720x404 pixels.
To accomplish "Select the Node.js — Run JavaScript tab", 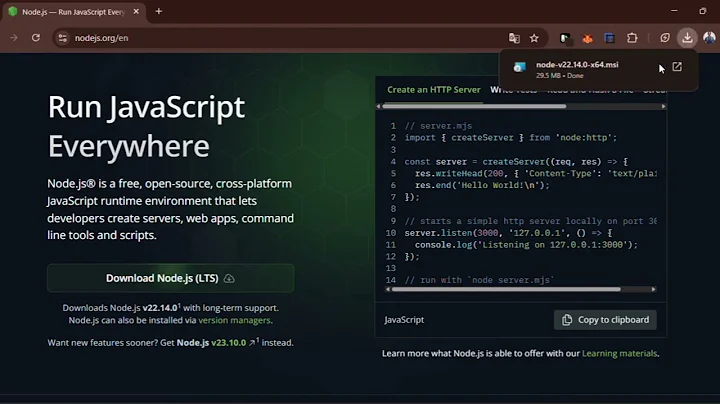I will (74, 12).
